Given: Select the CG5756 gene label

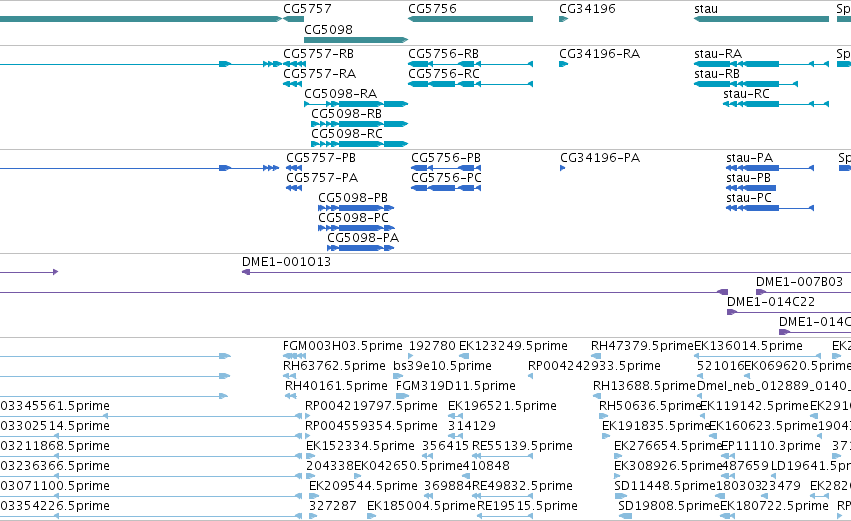Looking at the screenshot, I should (x=433, y=9).
